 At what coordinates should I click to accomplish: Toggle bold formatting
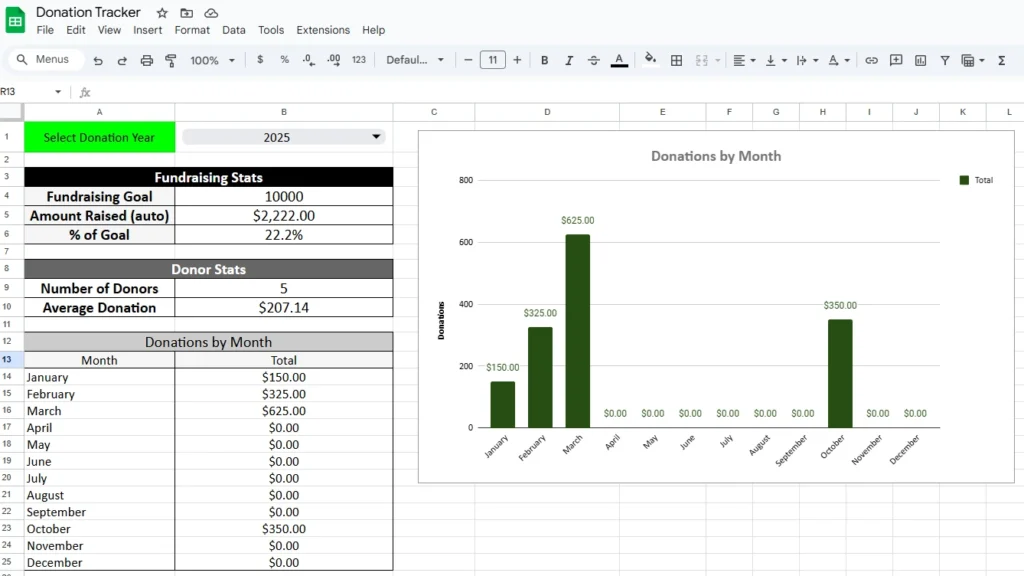pos(543,60)
